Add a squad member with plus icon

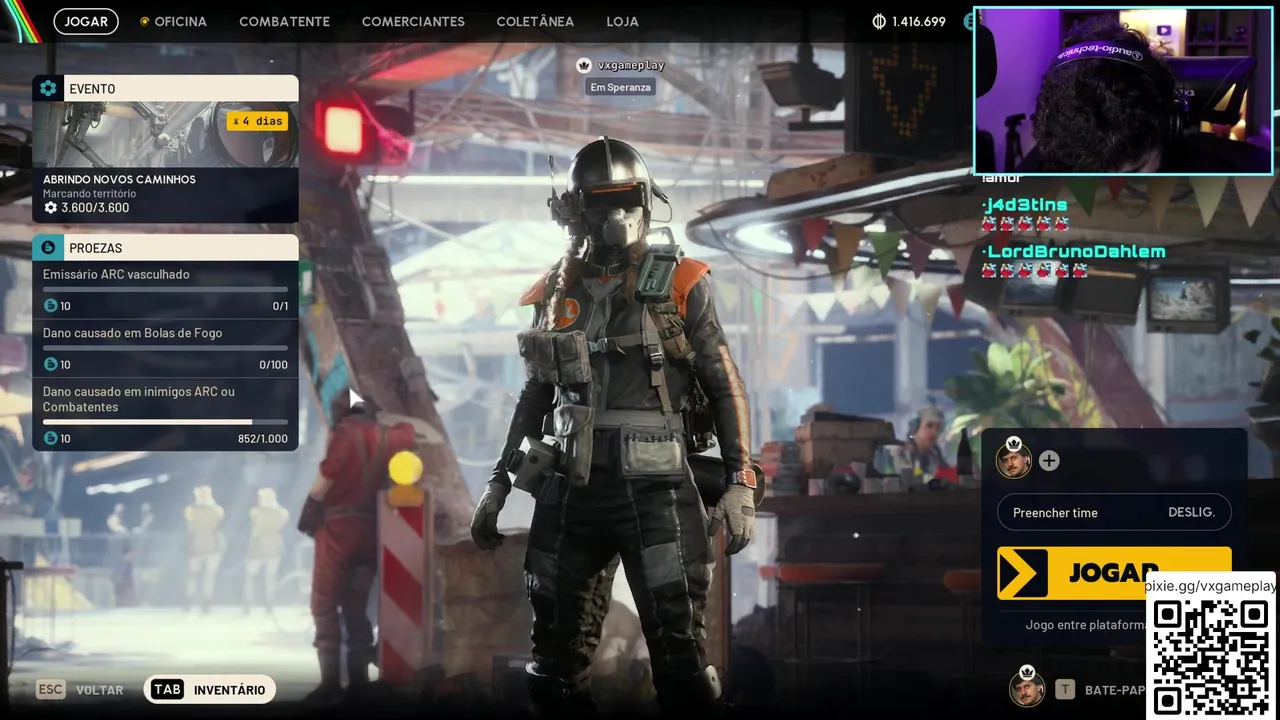click(x=1048, y=461)
